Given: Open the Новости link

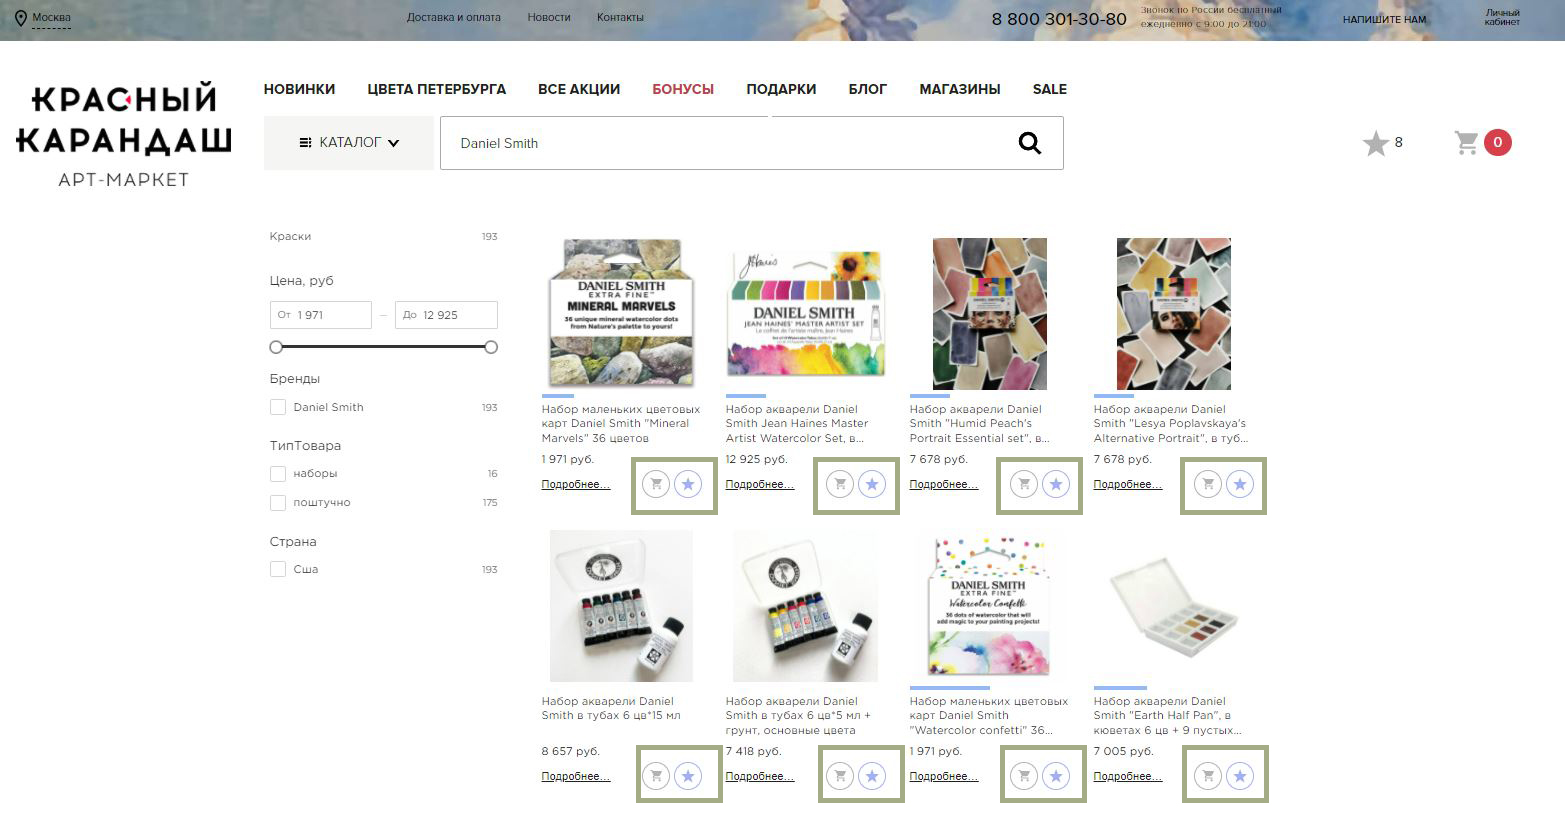Looking at the screenshot, I should pos(549,17).
